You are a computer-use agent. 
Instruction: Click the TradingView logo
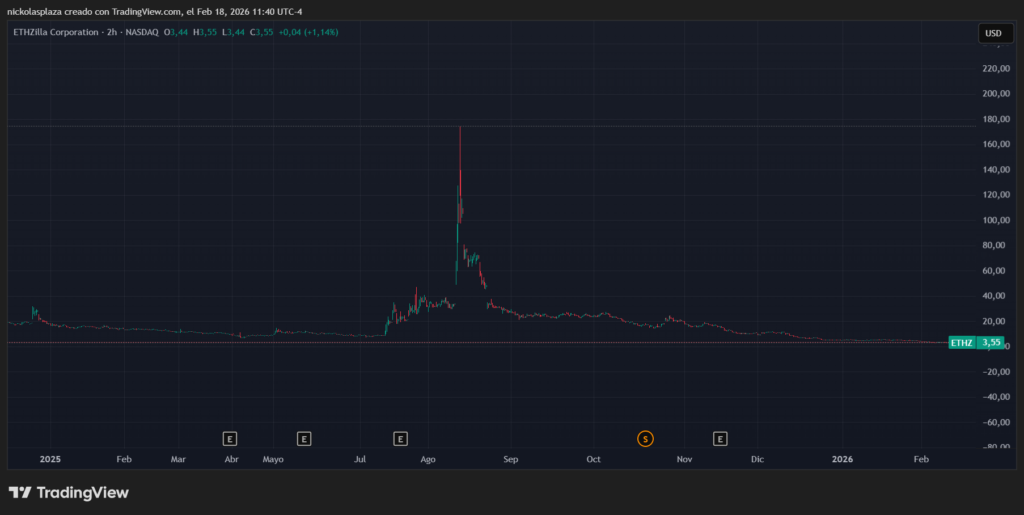69,493
